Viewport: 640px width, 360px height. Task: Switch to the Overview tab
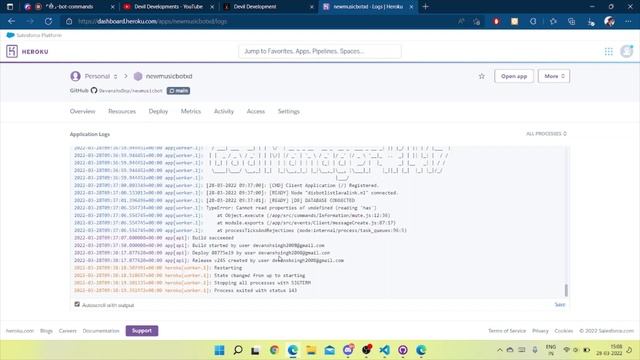[82, 111]
